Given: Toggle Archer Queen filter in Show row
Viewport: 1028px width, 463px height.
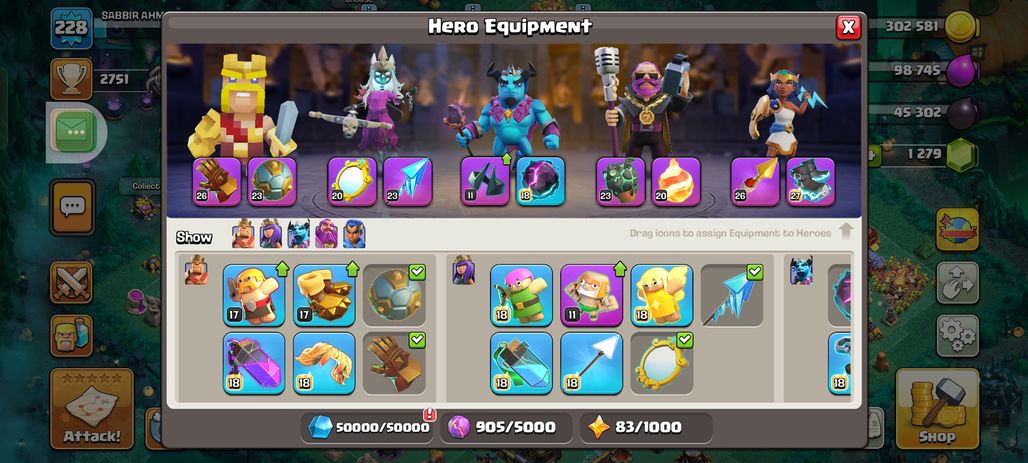Looking at the screenshot, I should pos(271,234).
